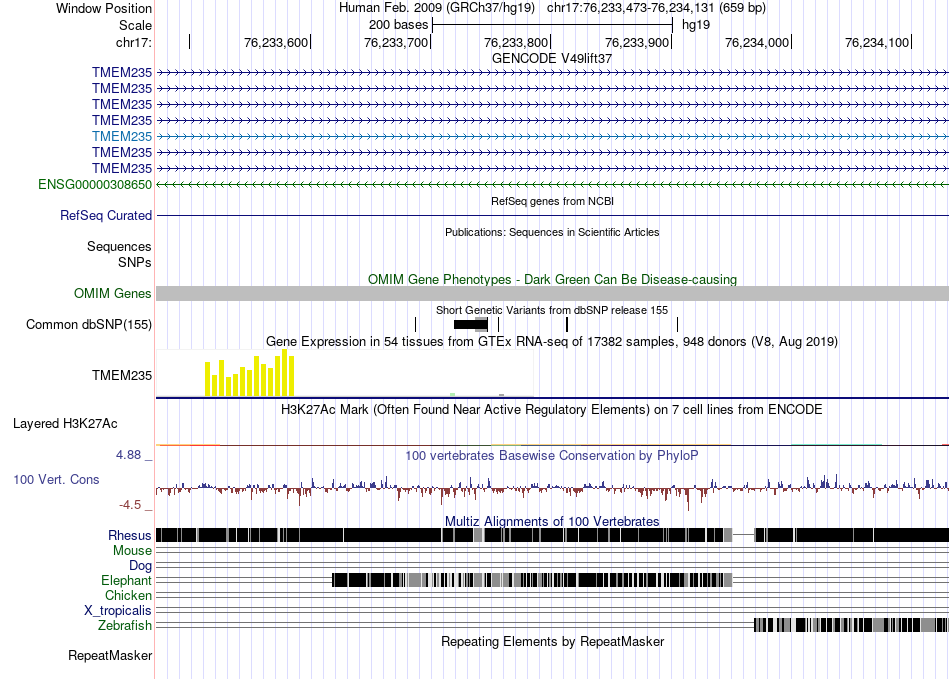Click the Human Feb. 2009 (GRCh37/hg19) text
The image size is (950, 679).
(437, 8)
